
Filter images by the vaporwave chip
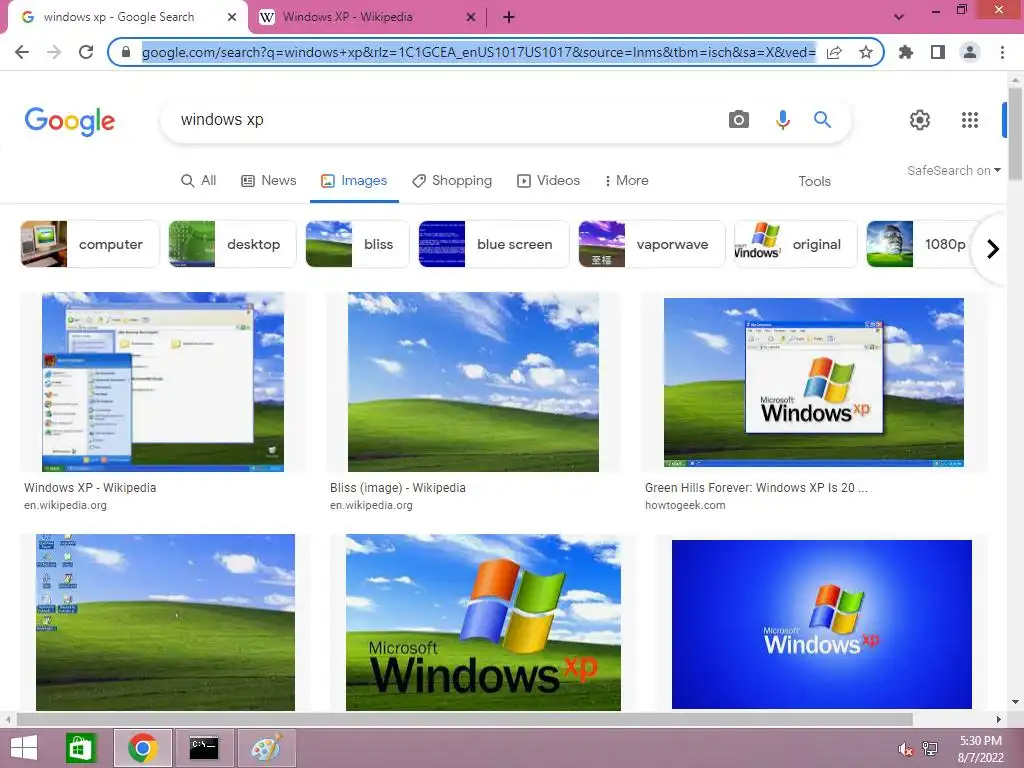[x=652, y=244]
